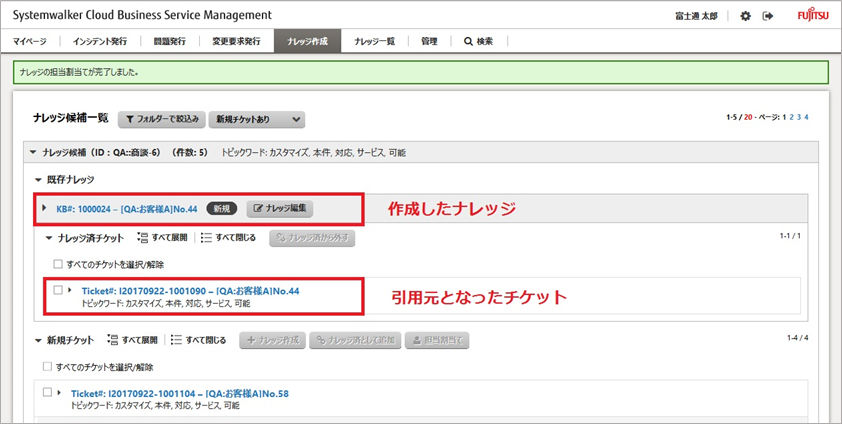Check the box for Ticket I20170922-1001090

point(57,290)
